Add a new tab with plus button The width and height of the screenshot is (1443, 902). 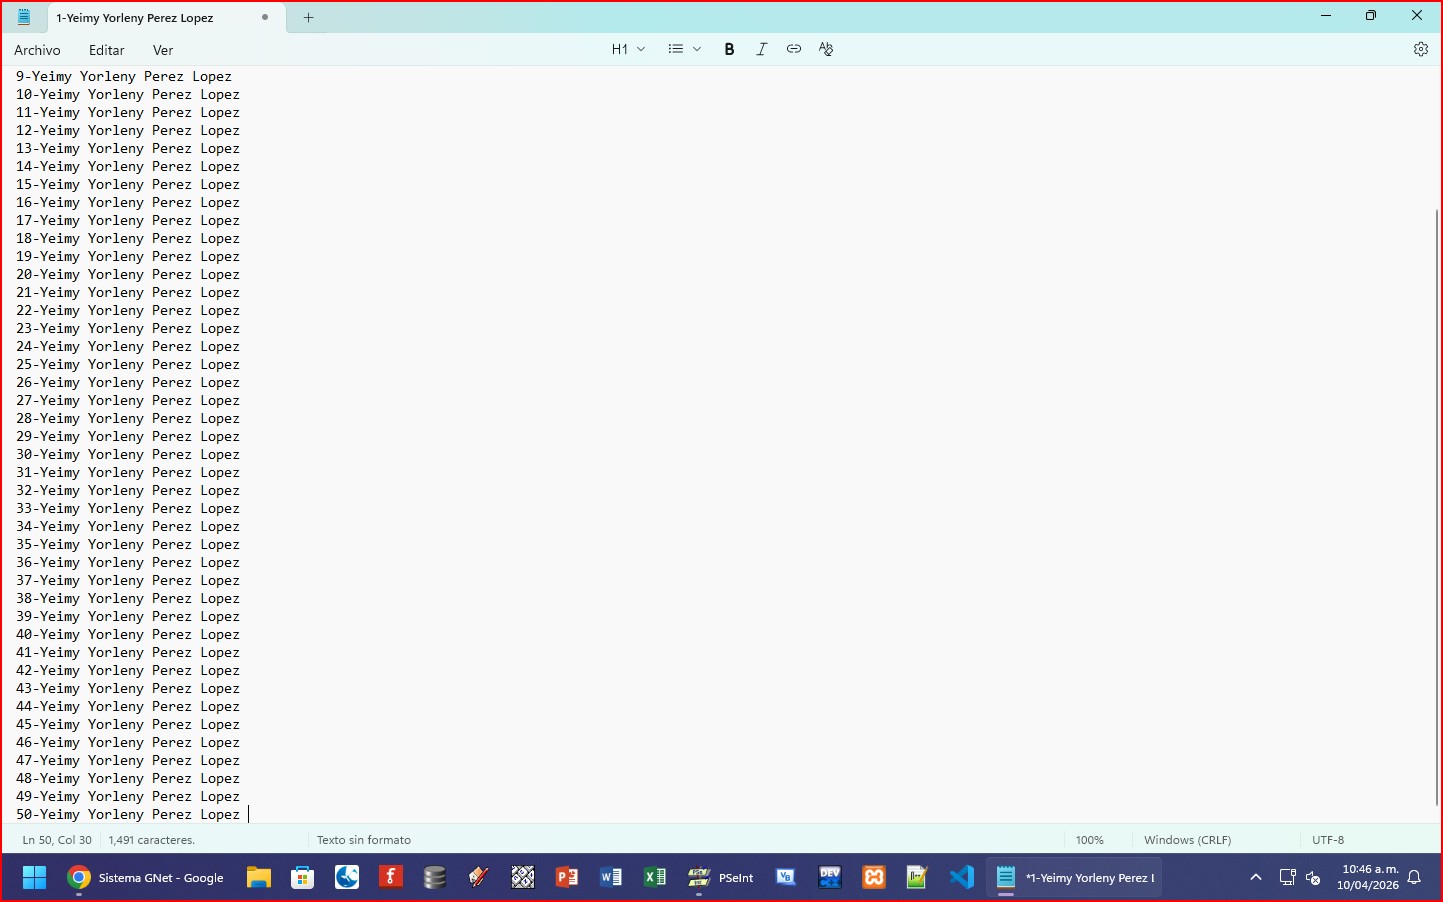click(x=309, y=17)
